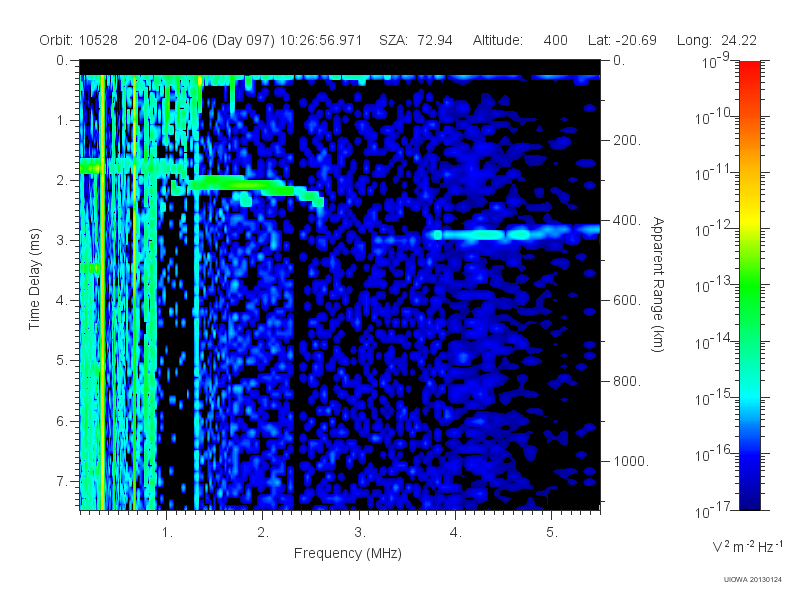Click the date 2012-04-06 (Day 097) text
Viewport: 800px width, 600px height.
(x=205, y=40)
